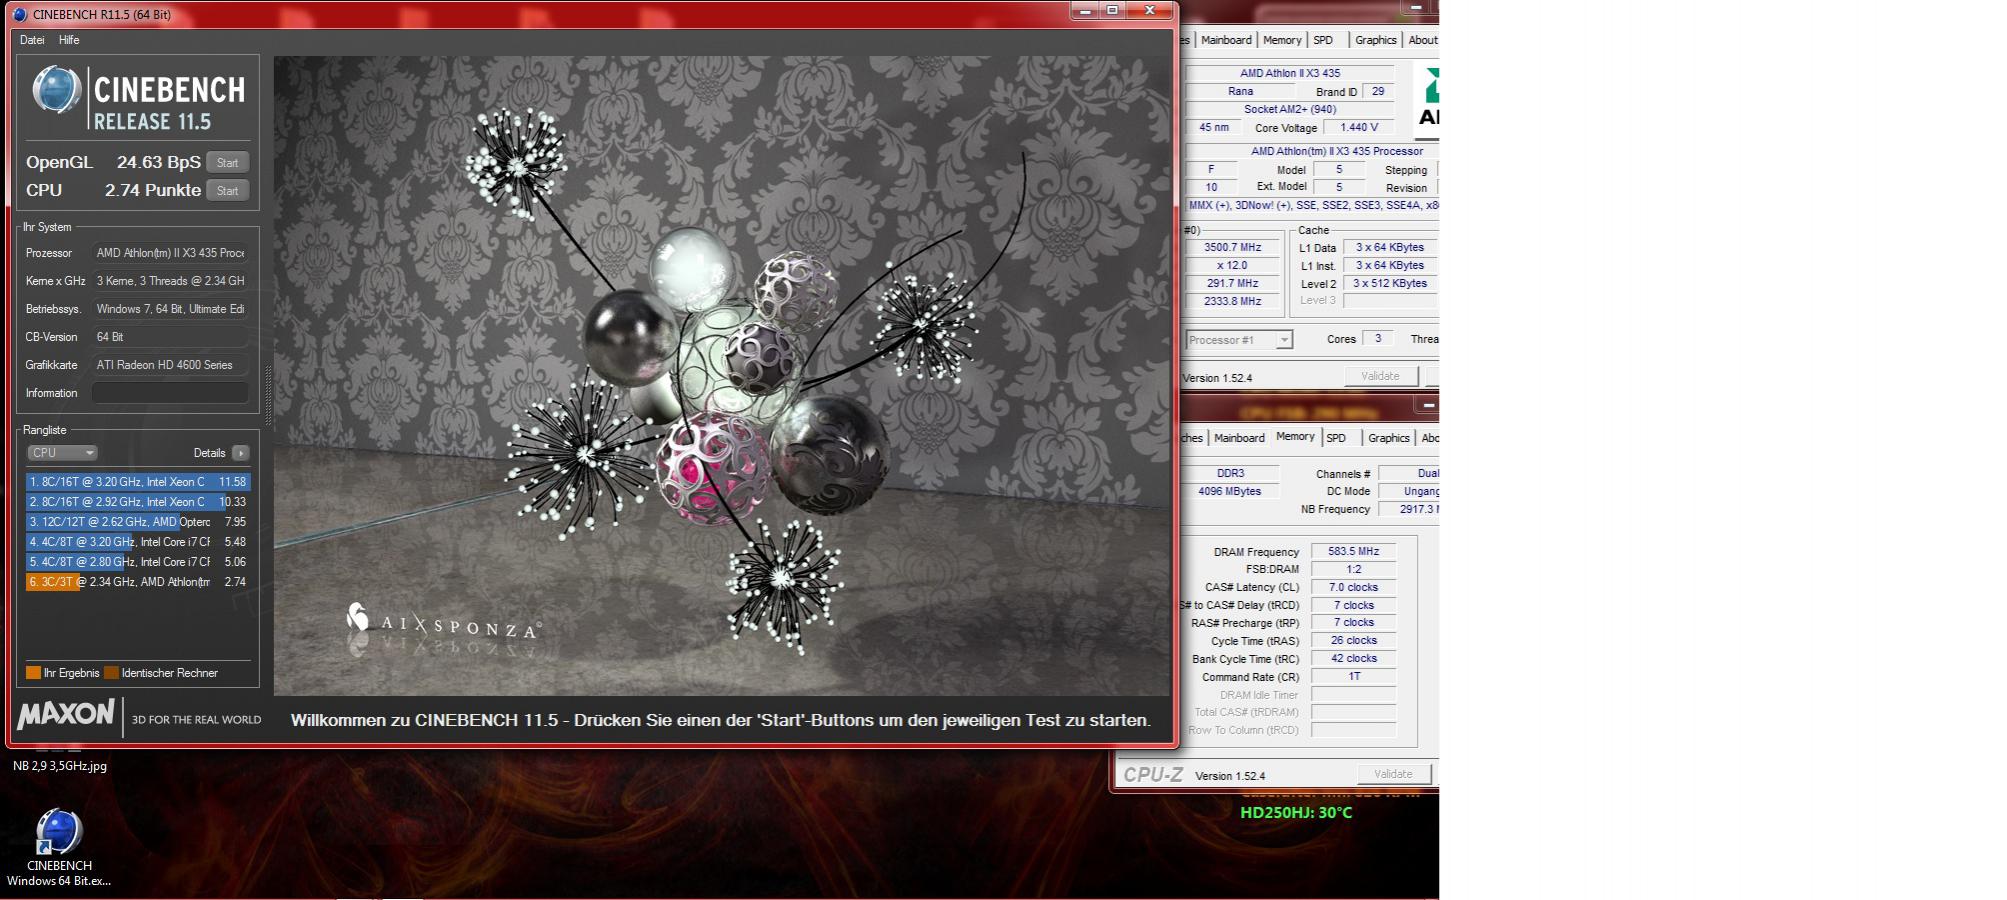This screenshot has width=2007, height=900.
Task: Click the FSB:DRAM ratio value 1:2
Action: tap(1354, 569)
